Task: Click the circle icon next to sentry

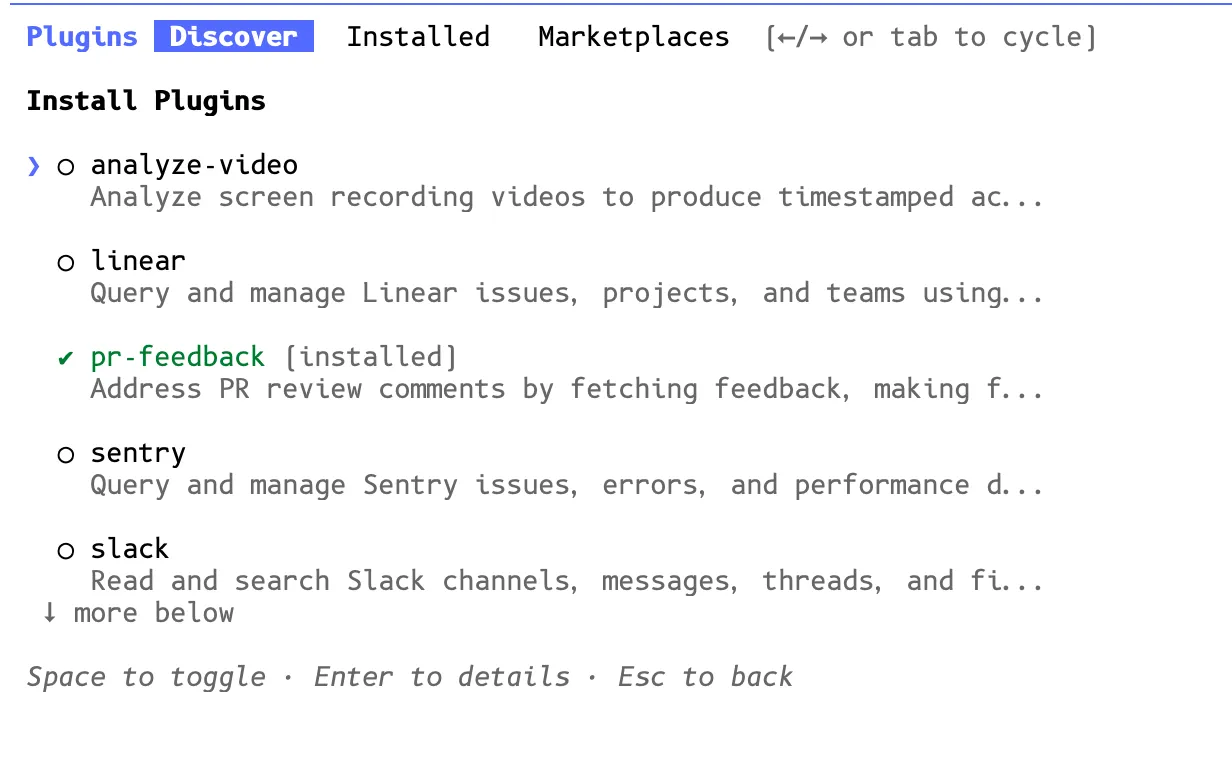Action: 65,454
